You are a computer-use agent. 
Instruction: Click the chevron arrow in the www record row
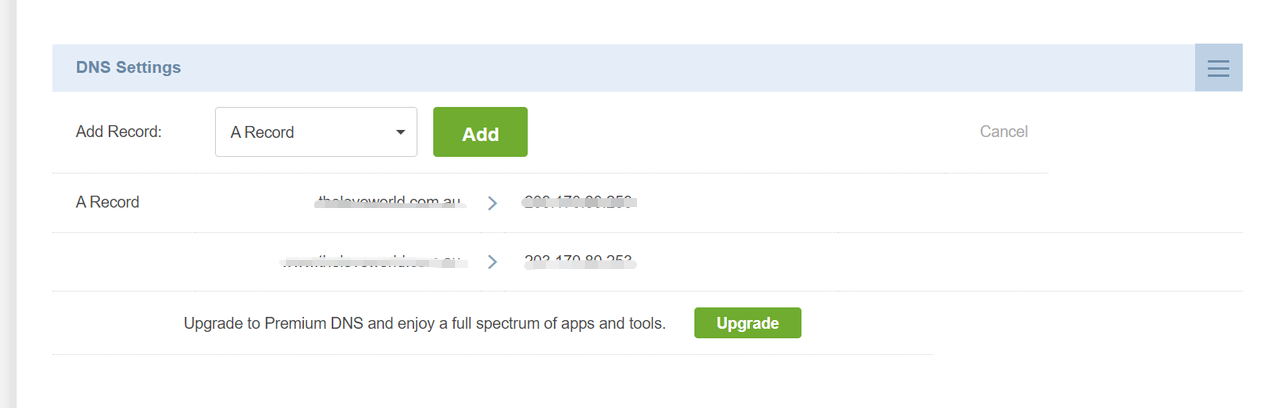(x=492, y=262)
